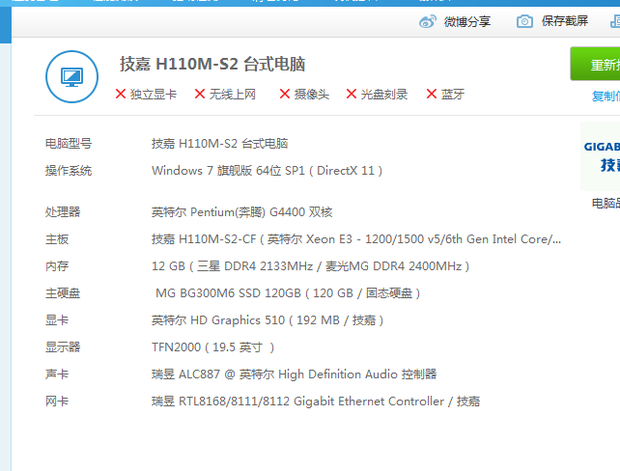Click the MG BG300M6 SSD 120GB value
620x471 pixels.
pos(287,293)
